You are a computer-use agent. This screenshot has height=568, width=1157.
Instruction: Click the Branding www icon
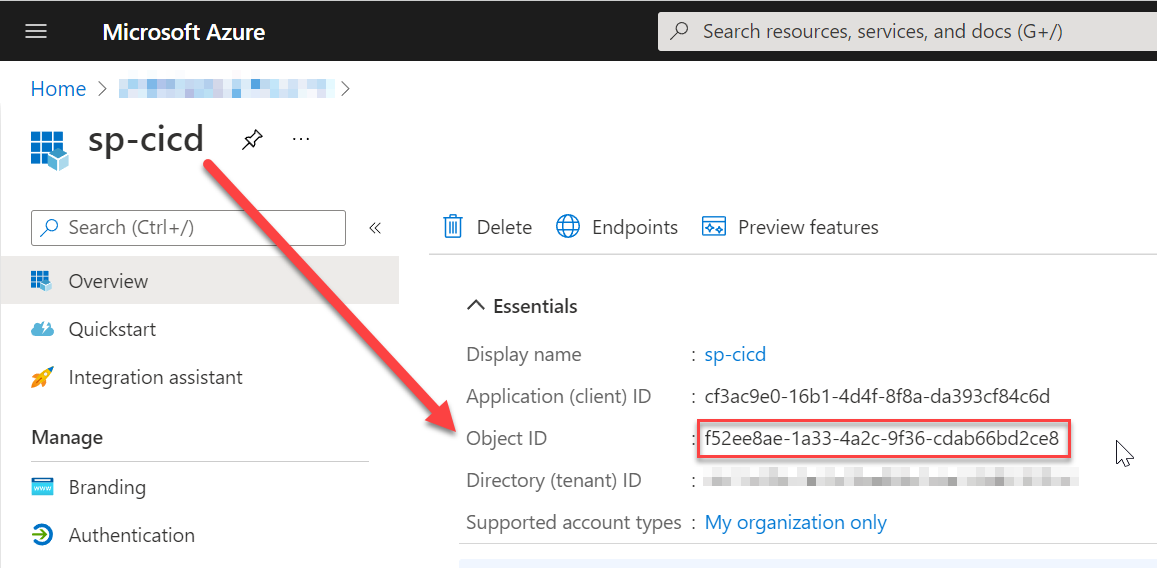42,488
